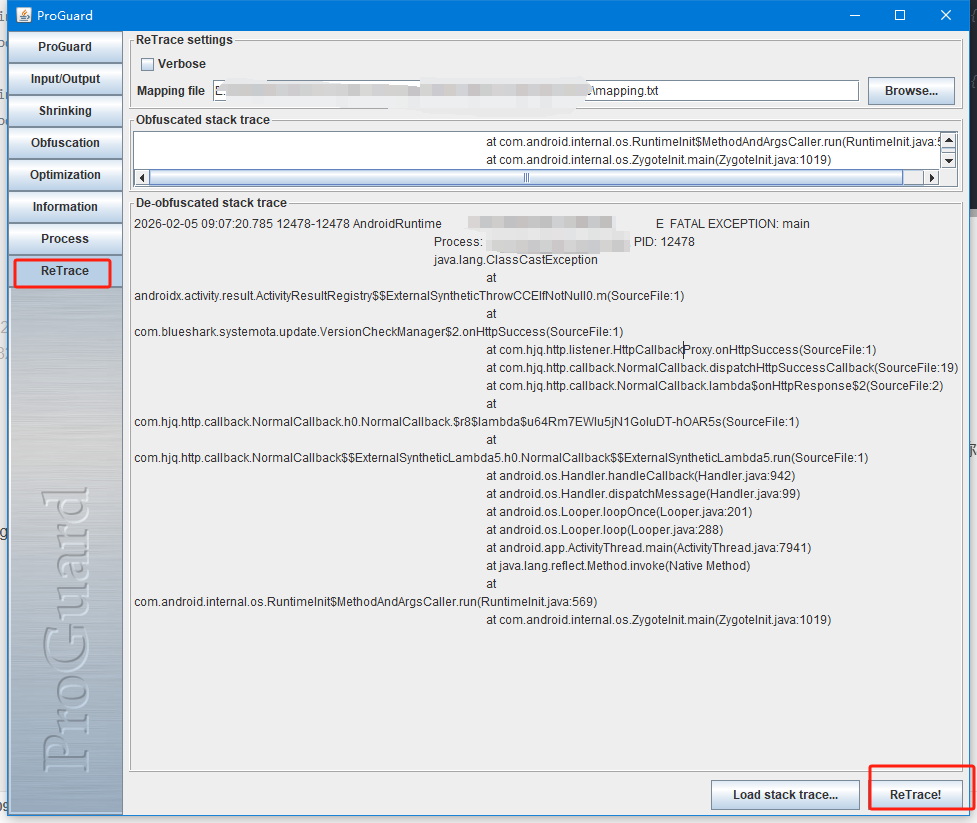Minimize the ProGuard window
This screenshot has height=823, width=977.
[x=855, y=15]
